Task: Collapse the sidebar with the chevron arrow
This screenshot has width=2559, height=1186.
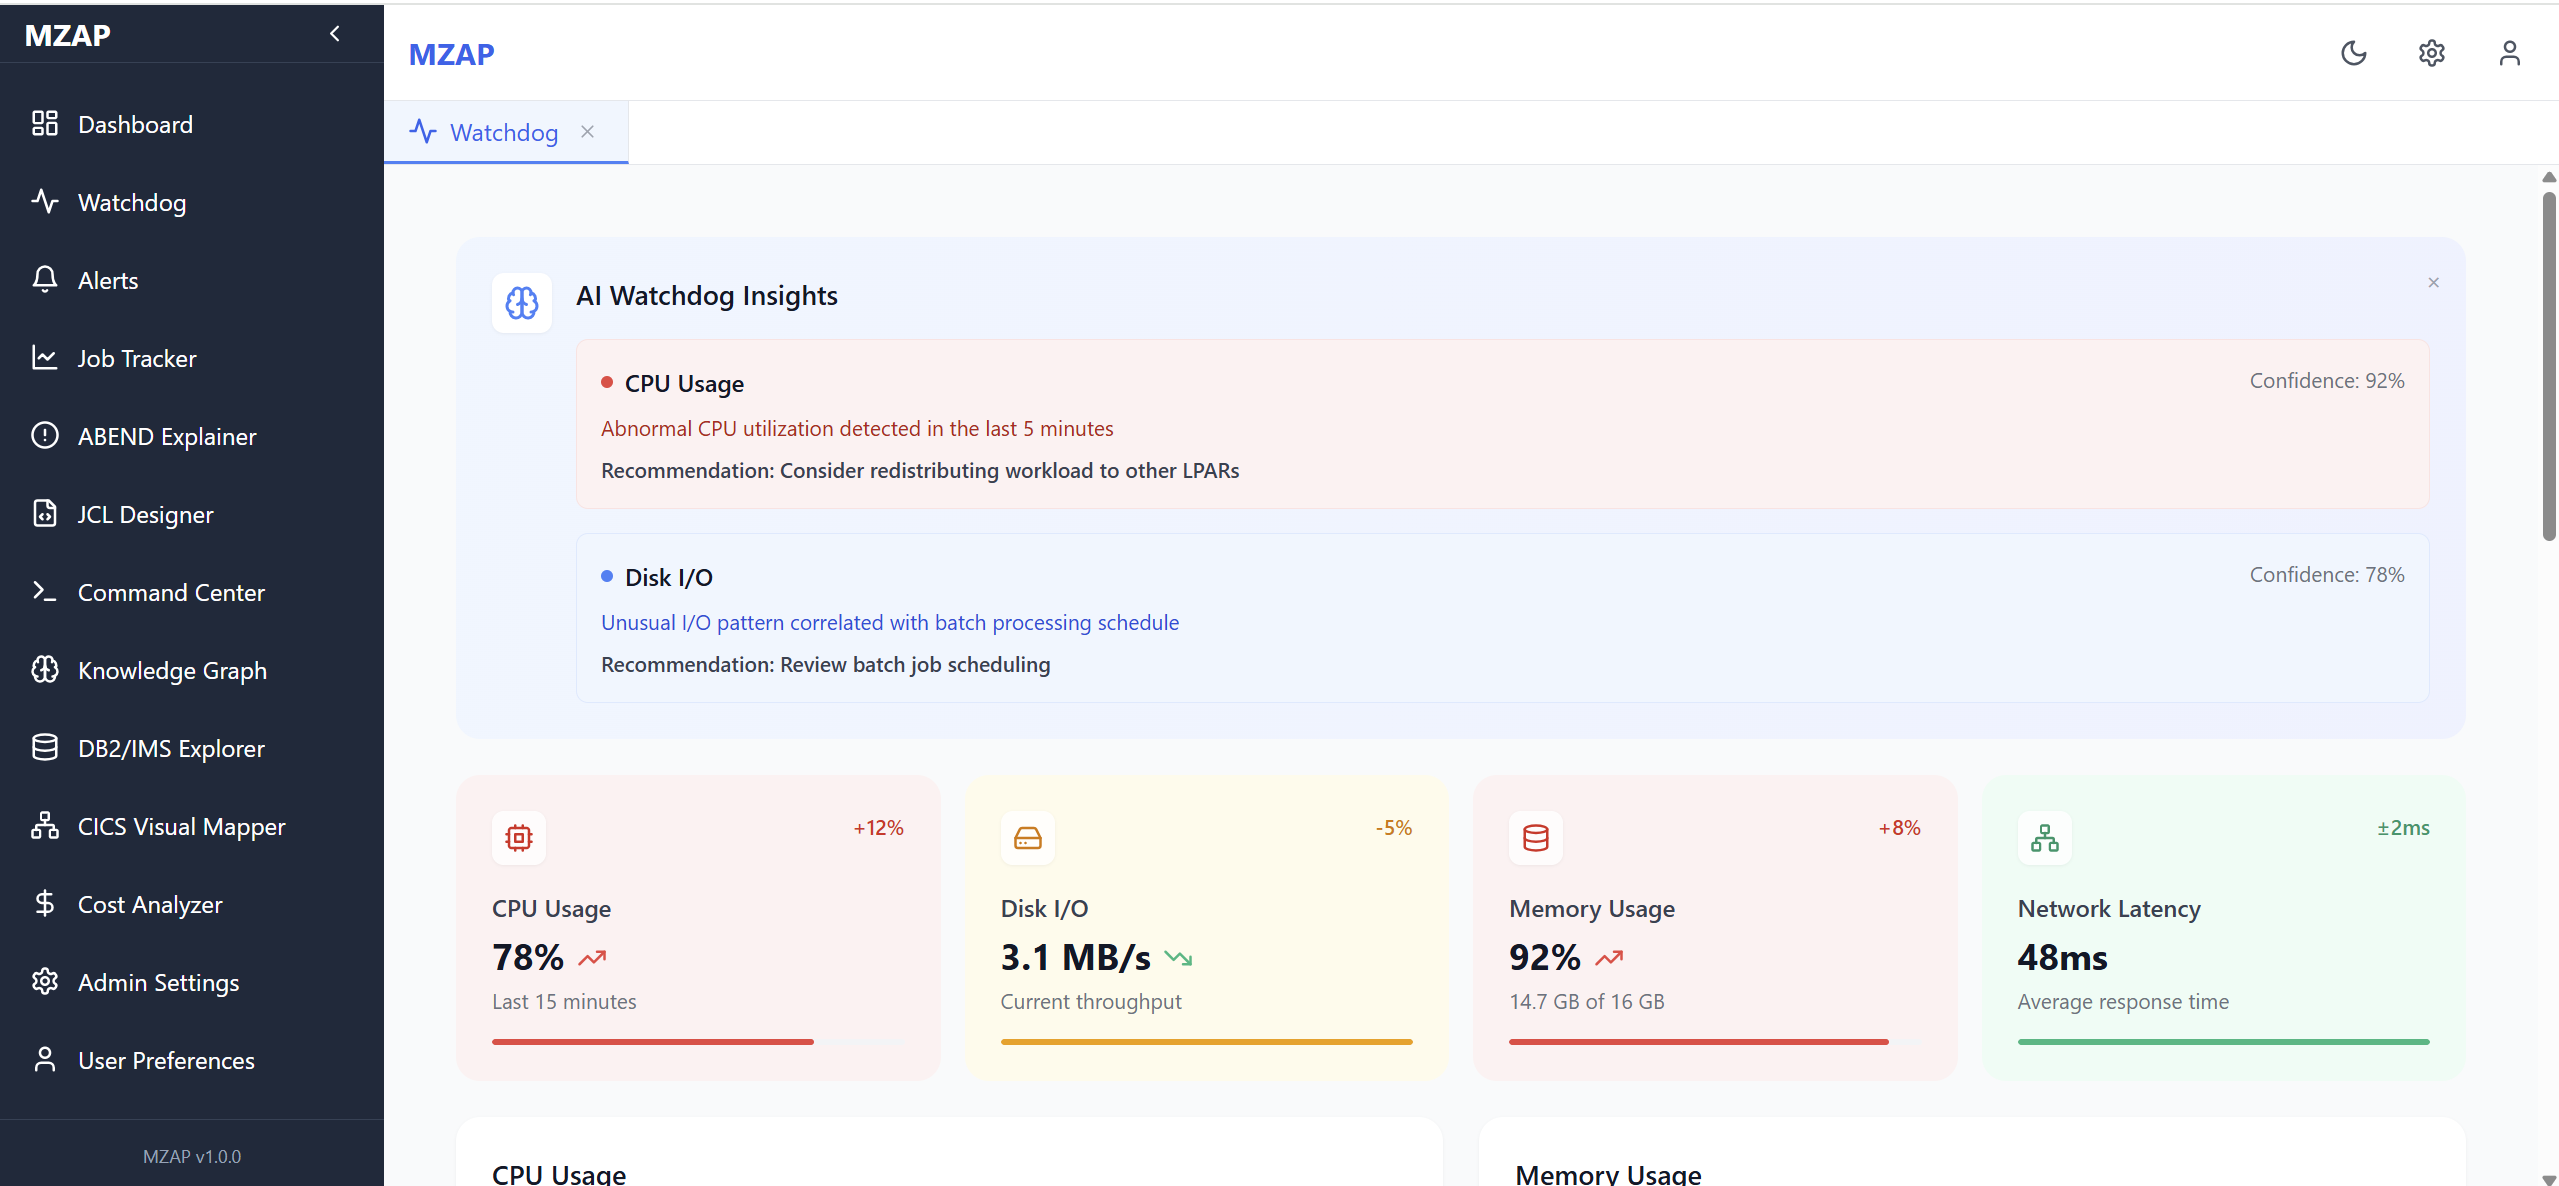Action: 335,34
